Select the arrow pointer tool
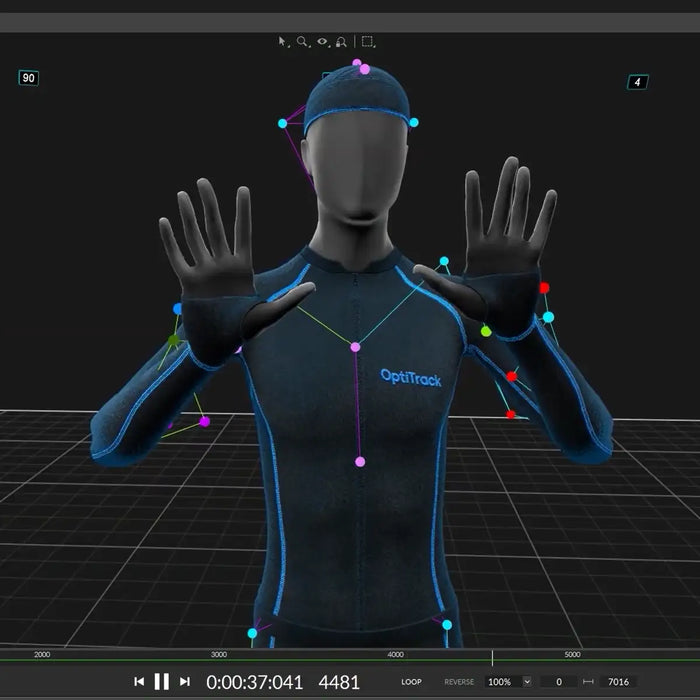Screen dimensions: 700x700 283,42
